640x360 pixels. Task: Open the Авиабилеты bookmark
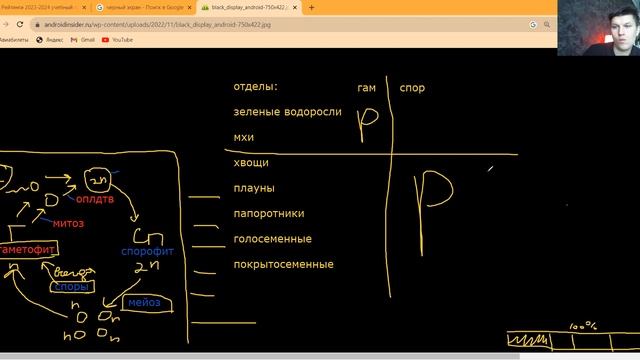pyautogui.click(x=14, y=40)
